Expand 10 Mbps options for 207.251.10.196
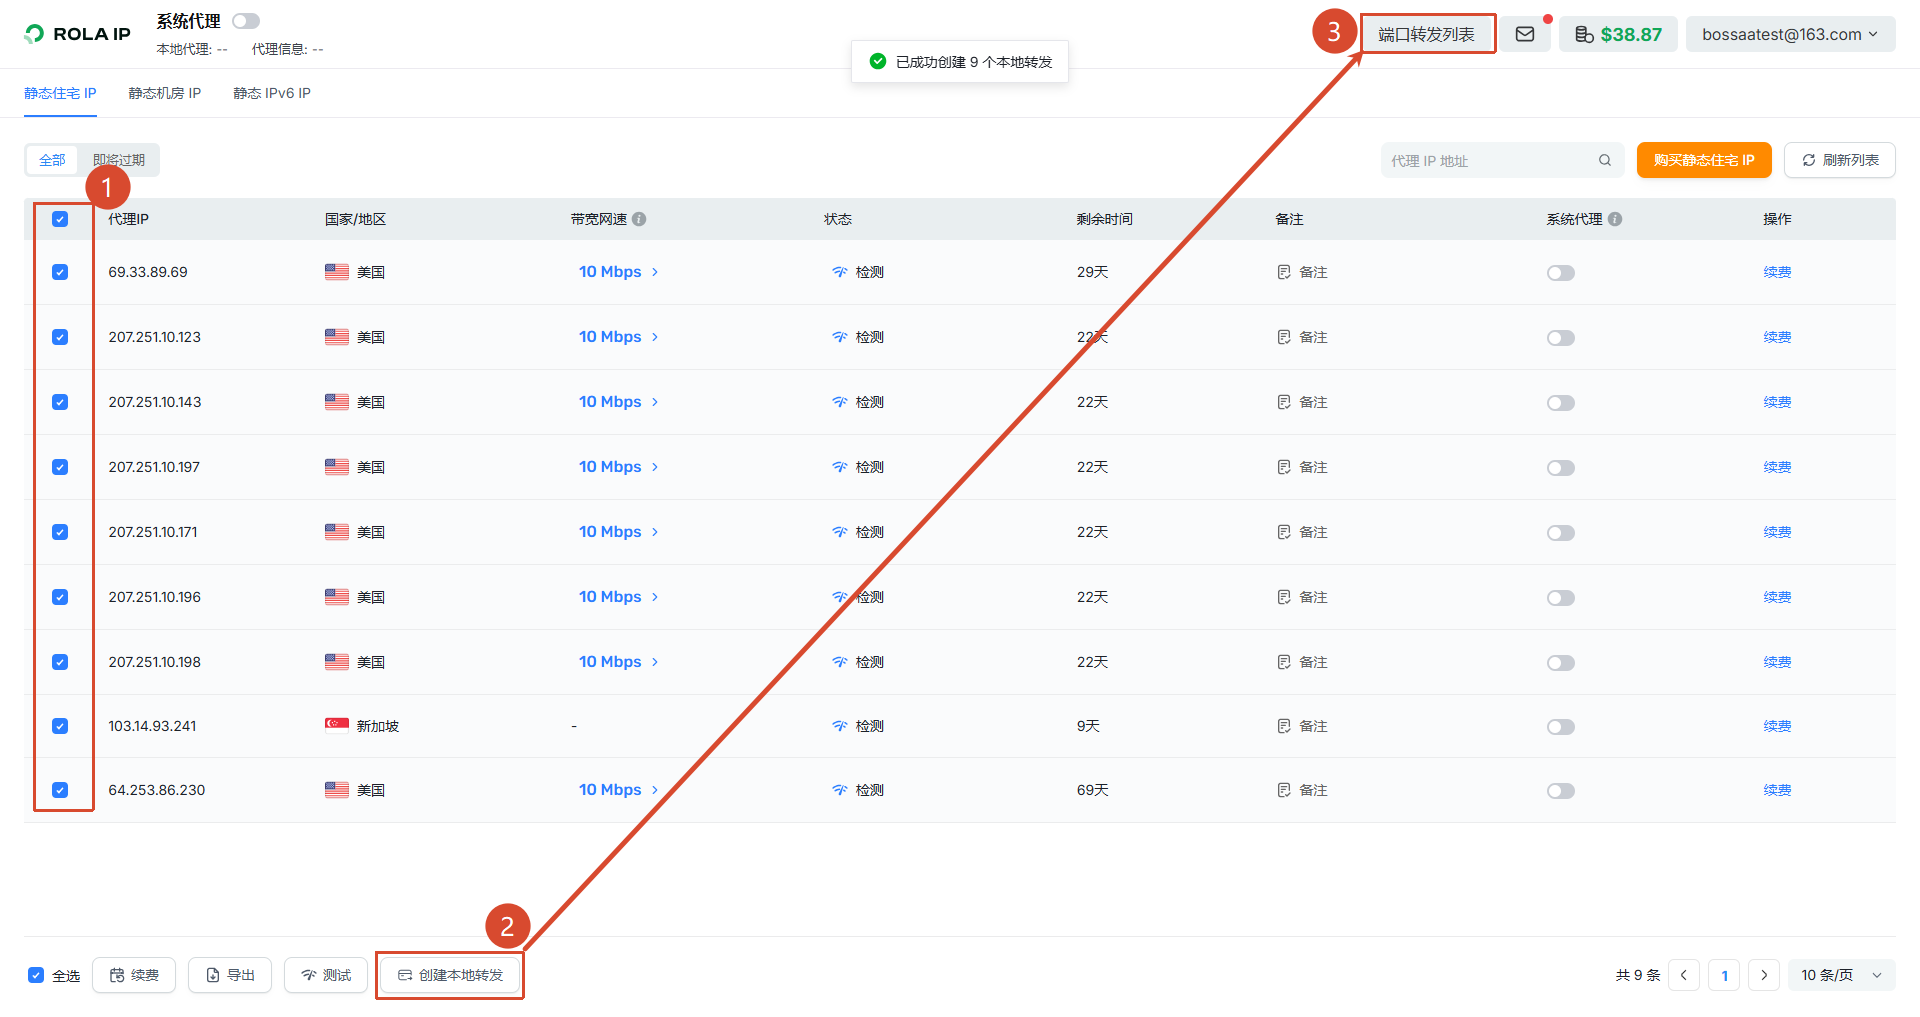The image size is (1920, 1017). (619, 597)
